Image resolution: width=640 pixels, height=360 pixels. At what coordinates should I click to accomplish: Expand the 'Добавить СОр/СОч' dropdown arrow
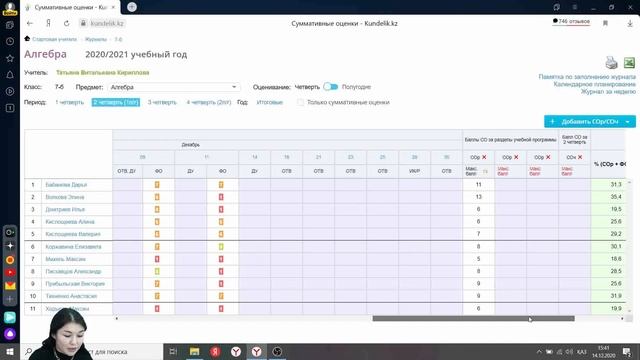[628, 122]
